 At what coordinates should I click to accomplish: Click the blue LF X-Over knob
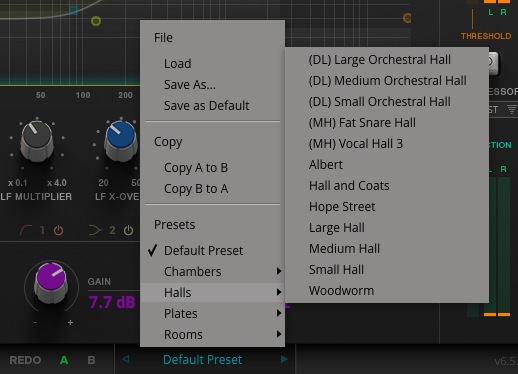point(121,141)
